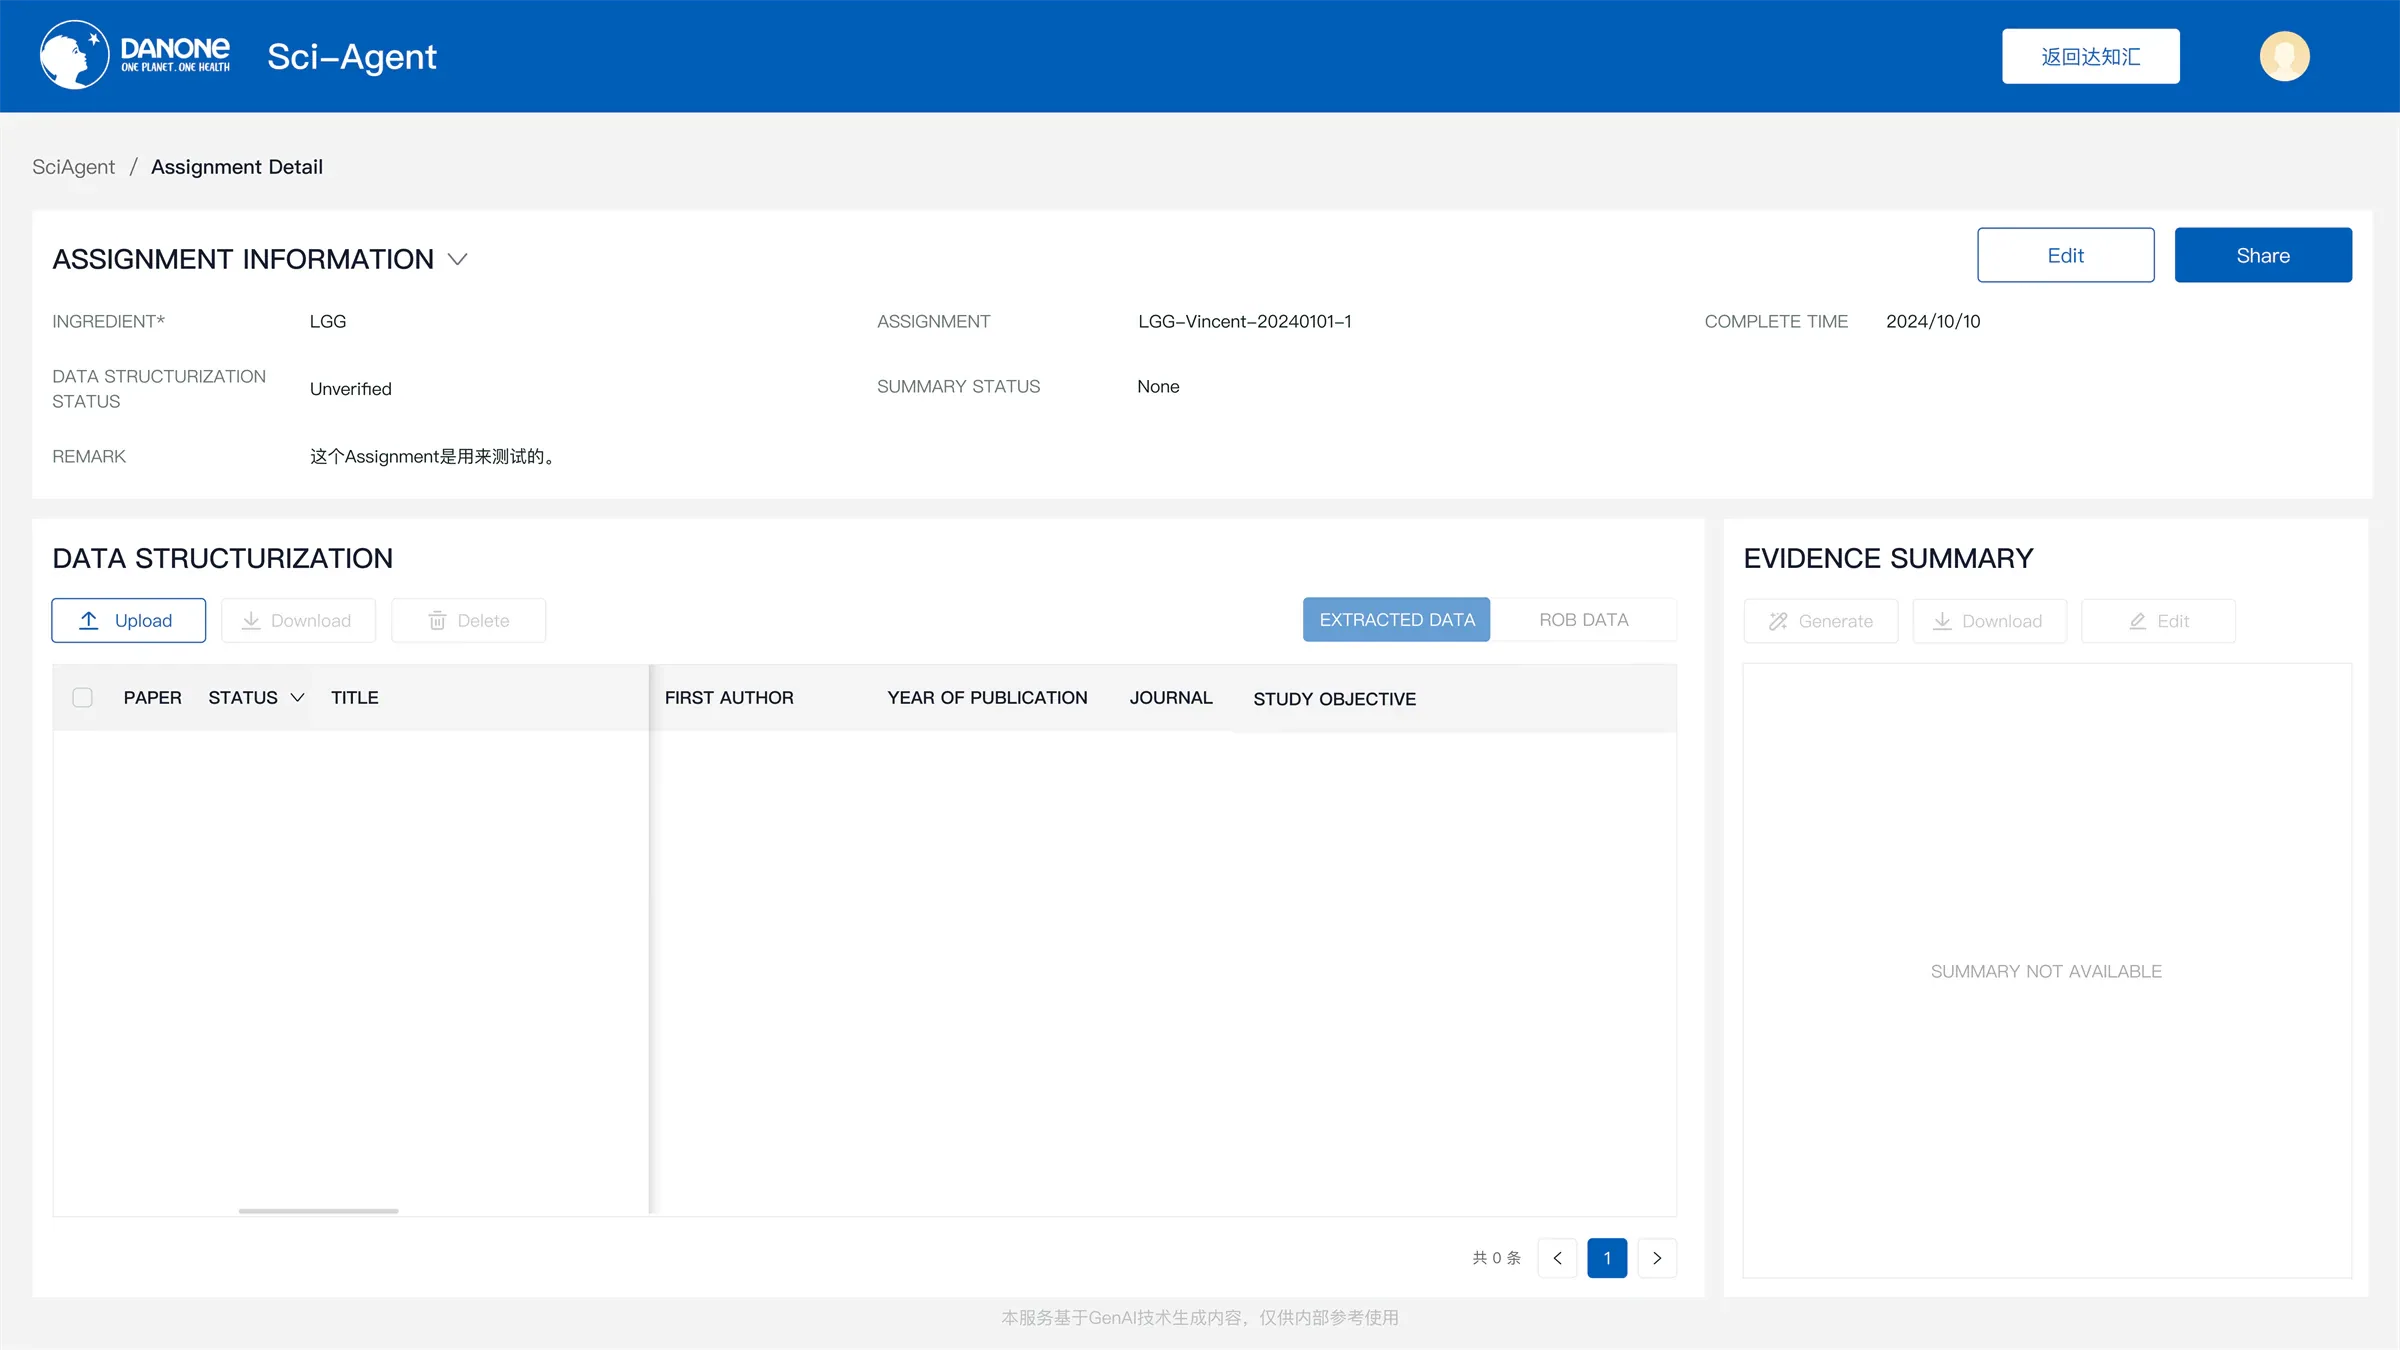The height and width of the screenshot is (1350, 2400).
Task: Switch to the ROB DATA tab
Action: [1584, 619]
